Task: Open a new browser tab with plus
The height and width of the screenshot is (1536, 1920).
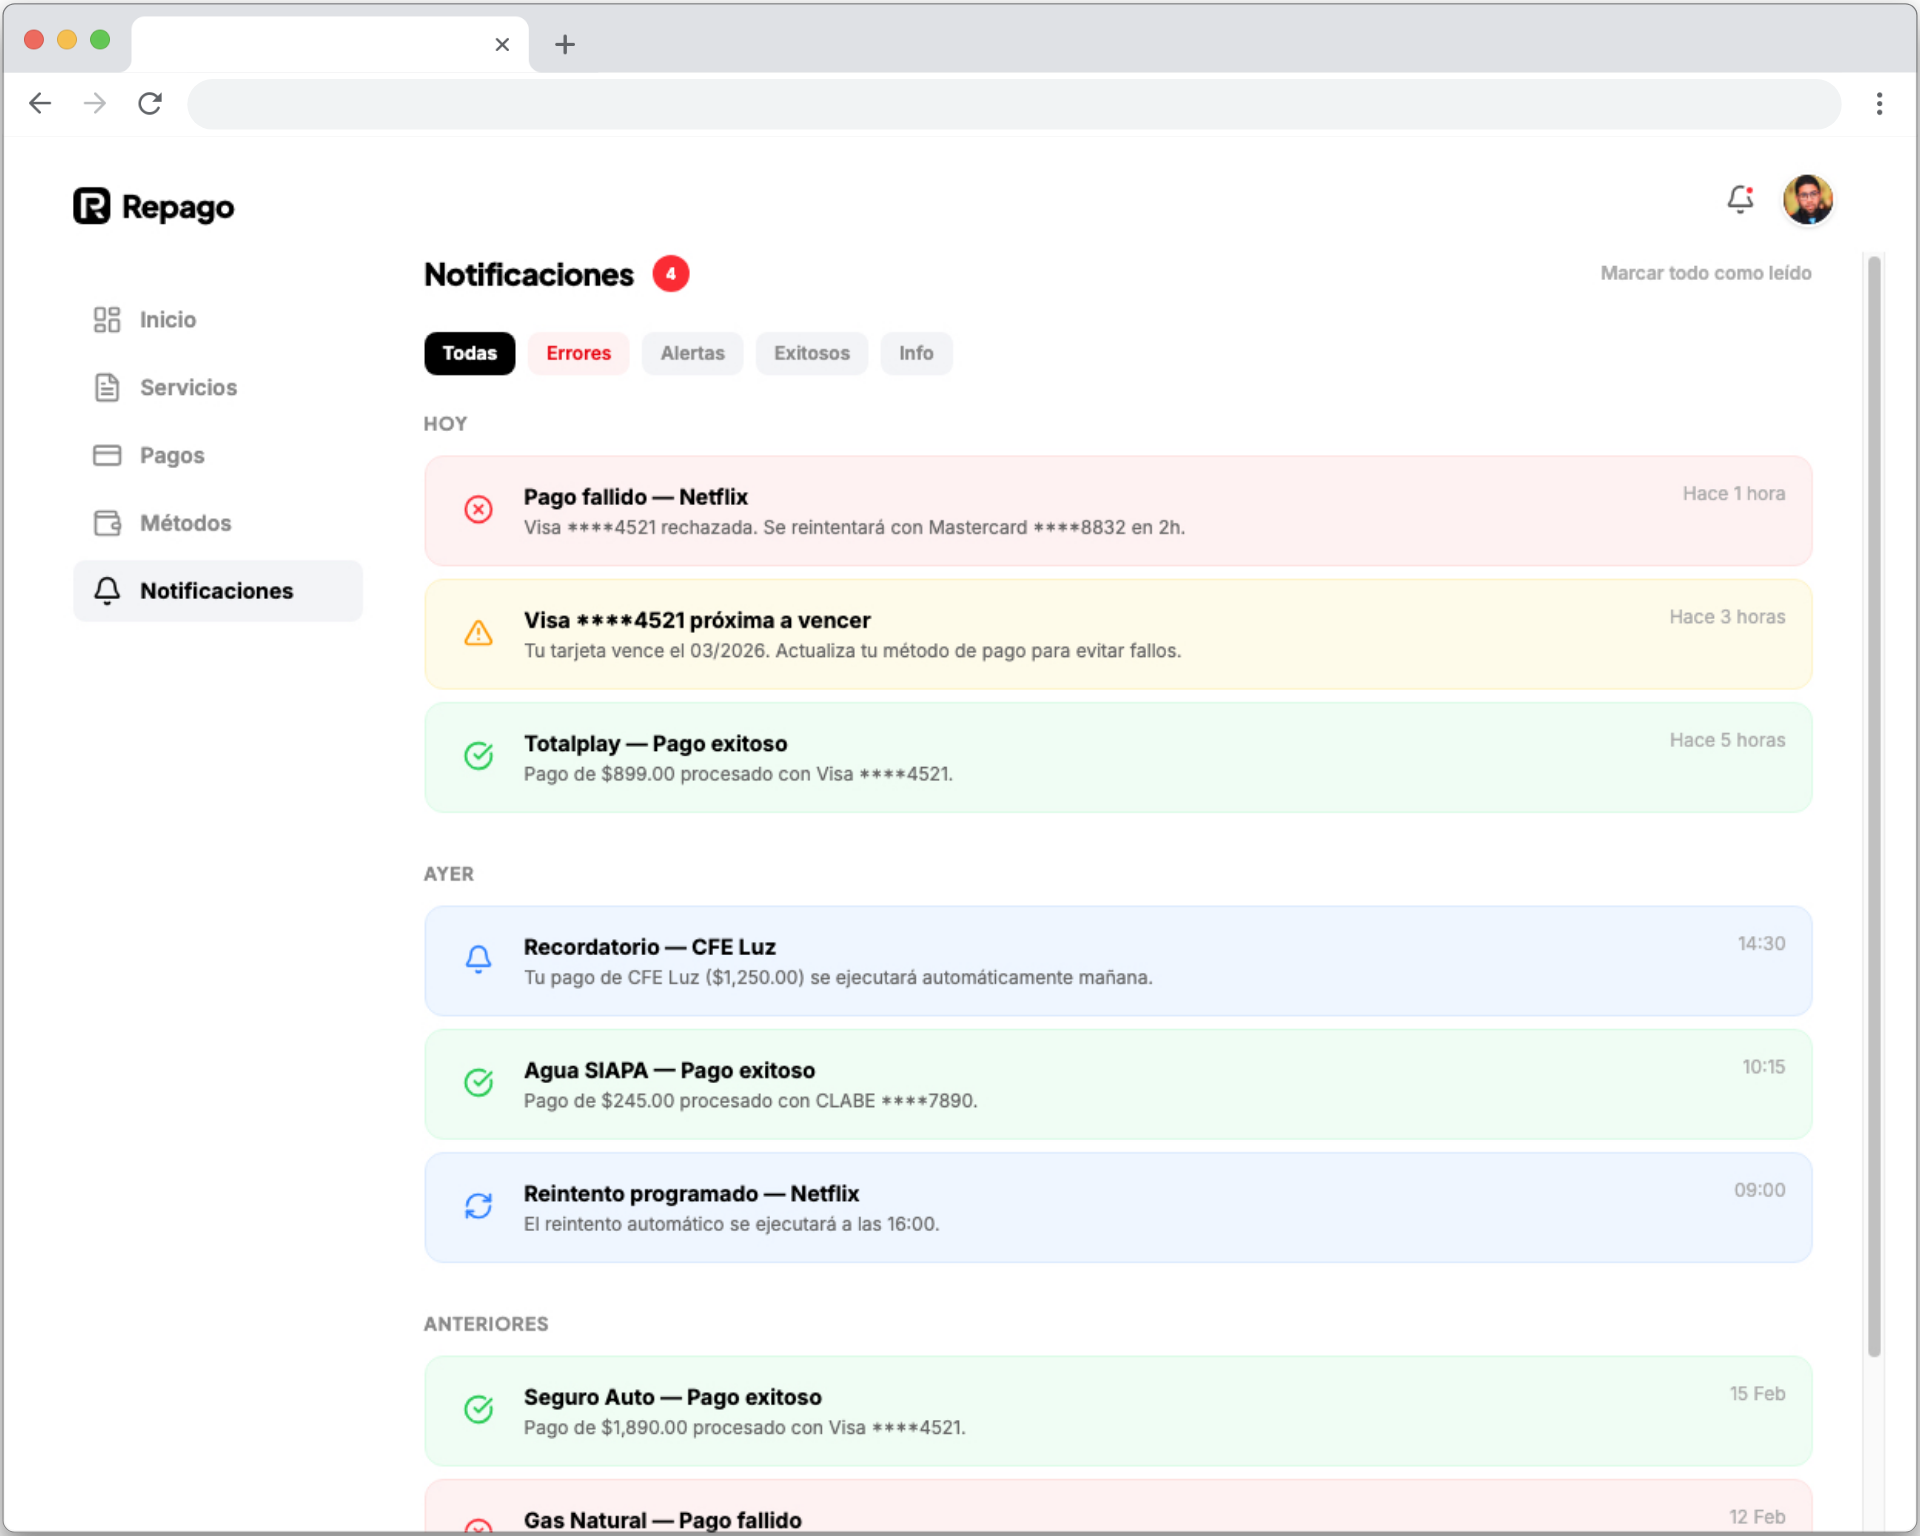Action: tap(565, 44)
